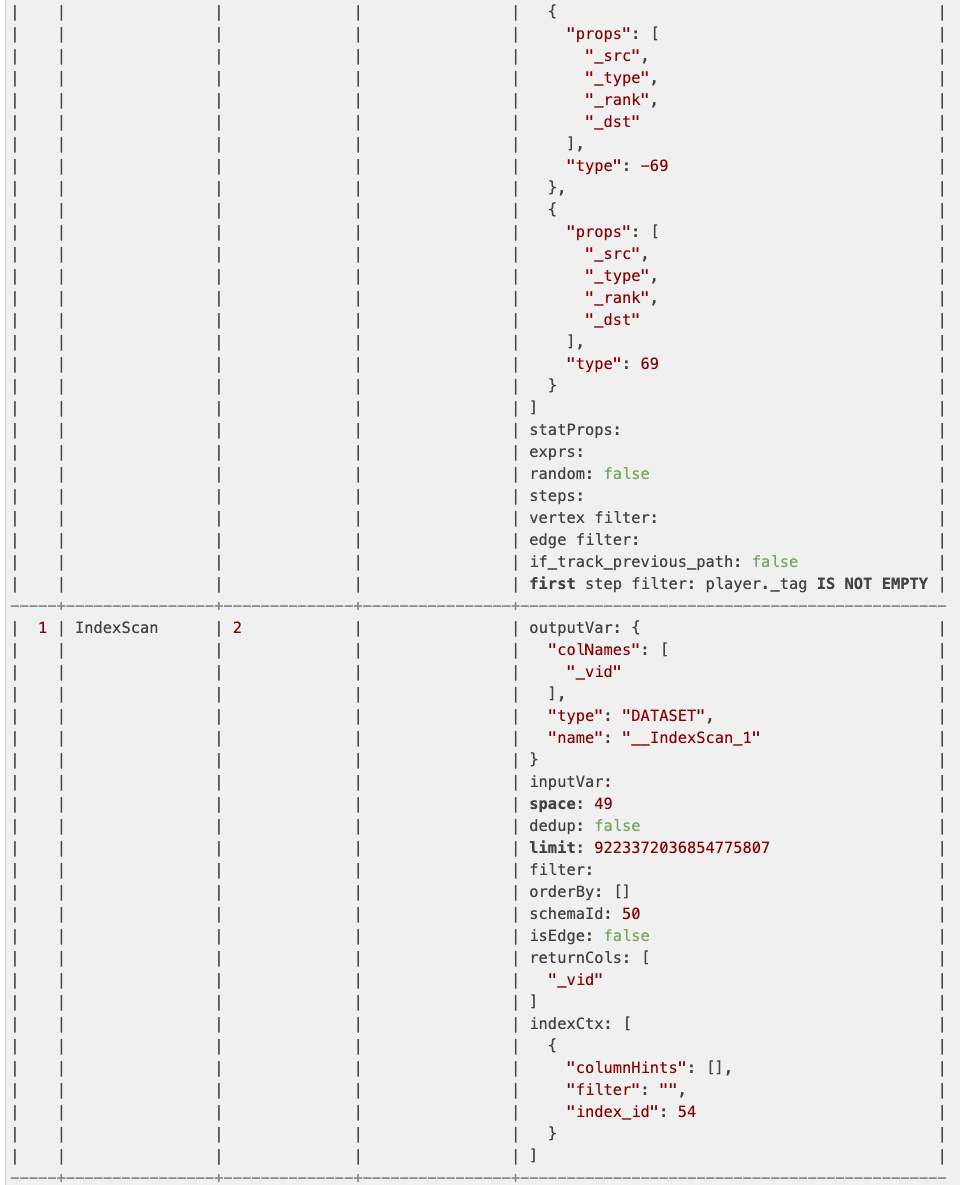Click the if_track_previous_path false value

(x=774, y=562)
